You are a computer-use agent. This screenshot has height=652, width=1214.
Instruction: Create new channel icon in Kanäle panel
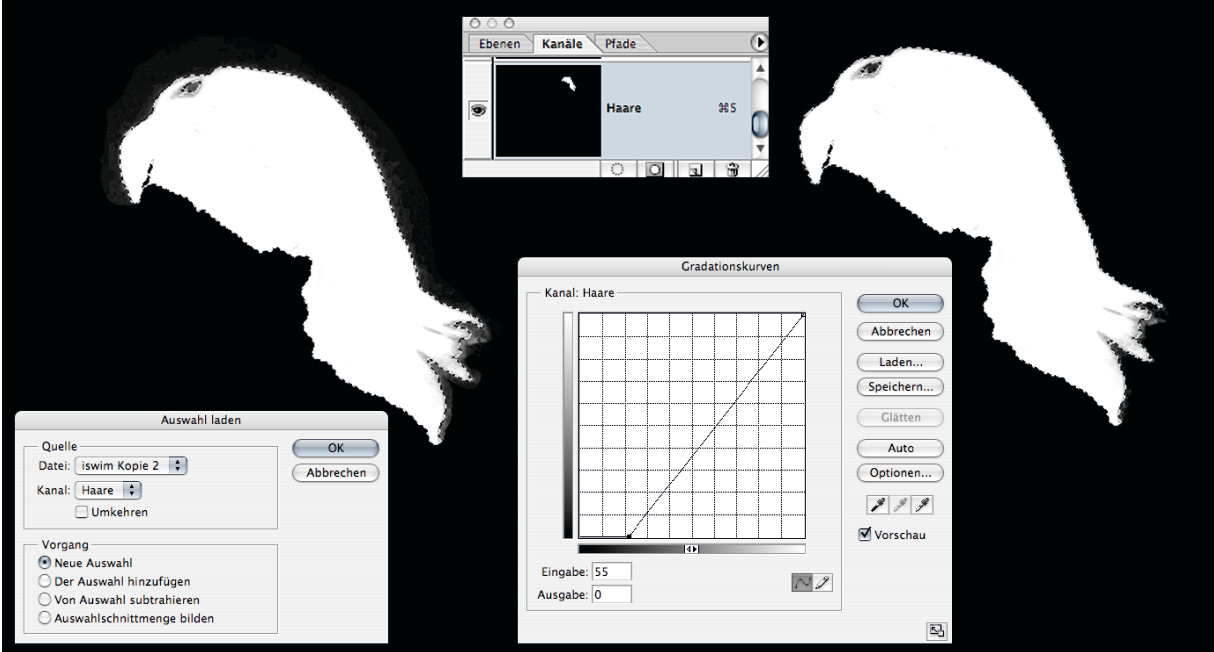coord(695,169)
